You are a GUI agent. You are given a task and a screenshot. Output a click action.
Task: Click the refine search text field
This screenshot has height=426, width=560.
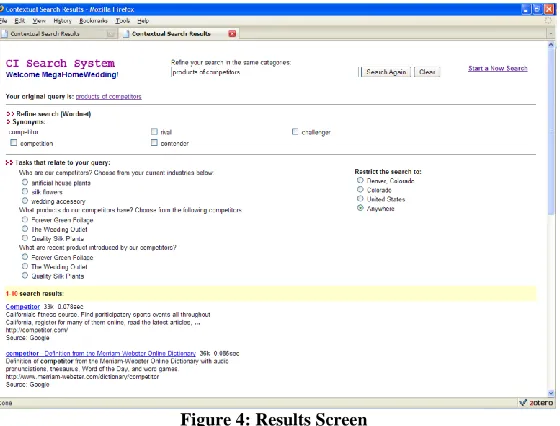(264, 72)
